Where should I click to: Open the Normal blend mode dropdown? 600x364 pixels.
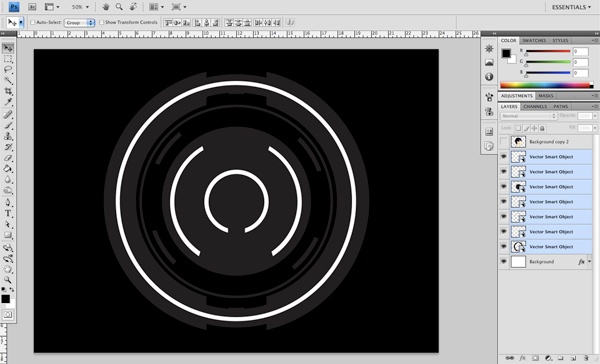pyautogui.click(x=528, y=116)
